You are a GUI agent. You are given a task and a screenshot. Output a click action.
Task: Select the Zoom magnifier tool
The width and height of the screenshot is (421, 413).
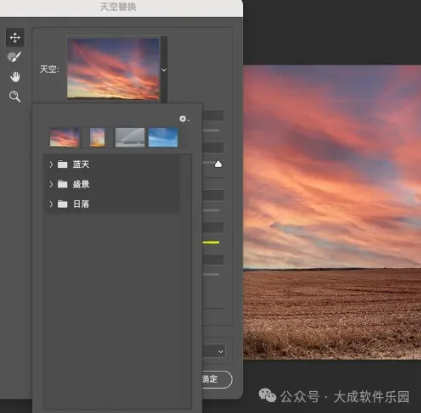point(15,97)
